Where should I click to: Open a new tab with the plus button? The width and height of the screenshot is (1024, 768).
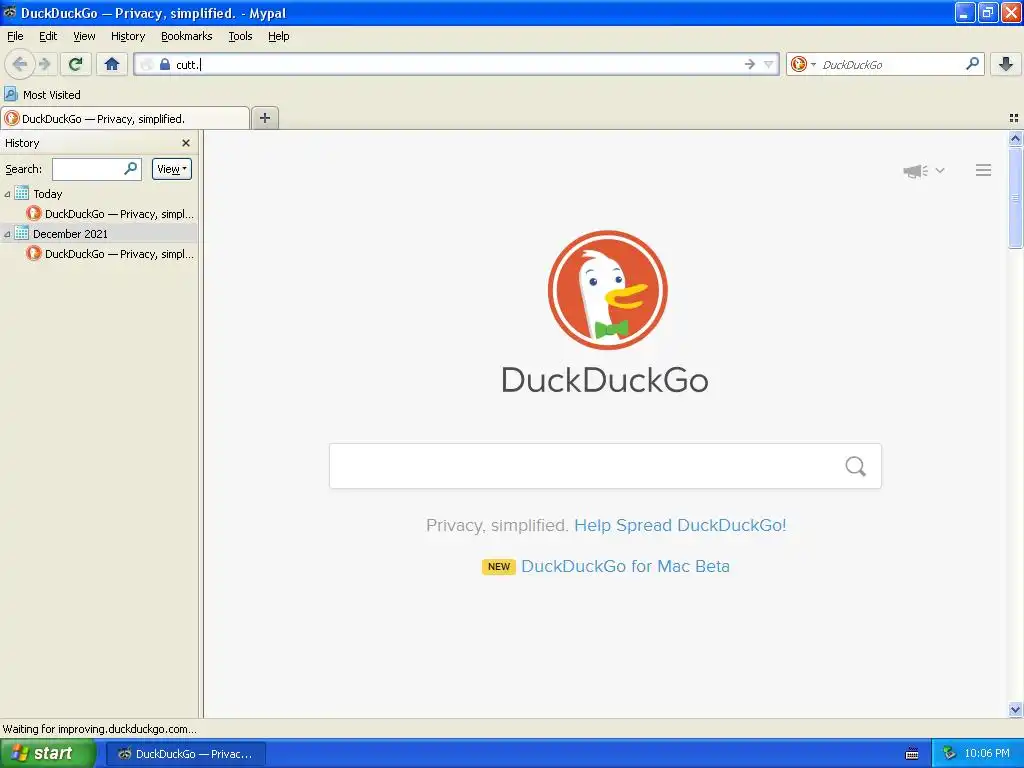(x=265, y=118)
